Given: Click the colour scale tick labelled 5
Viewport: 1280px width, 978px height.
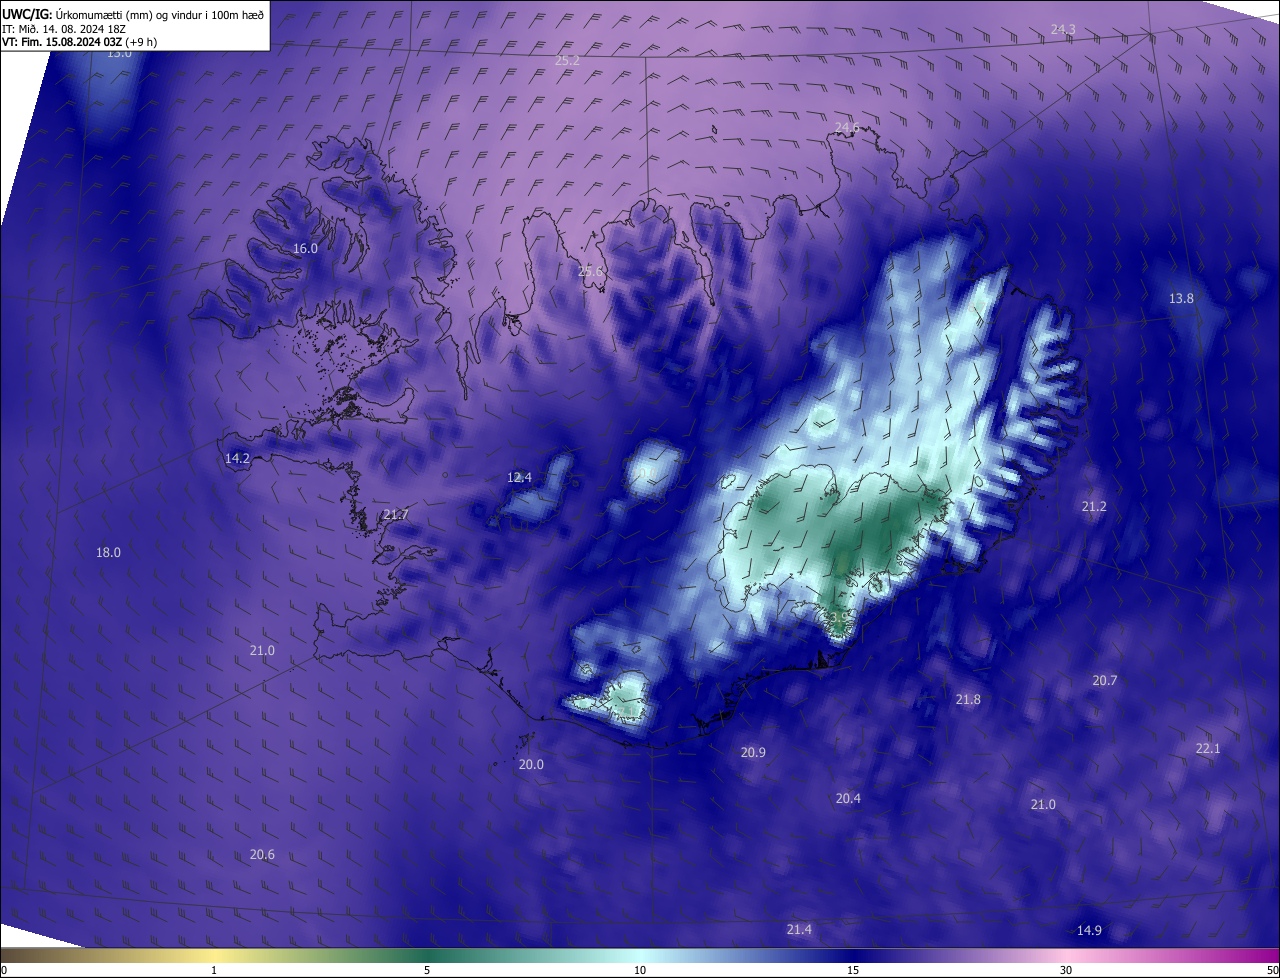Looking at the screenshot, I should point(427,971).
